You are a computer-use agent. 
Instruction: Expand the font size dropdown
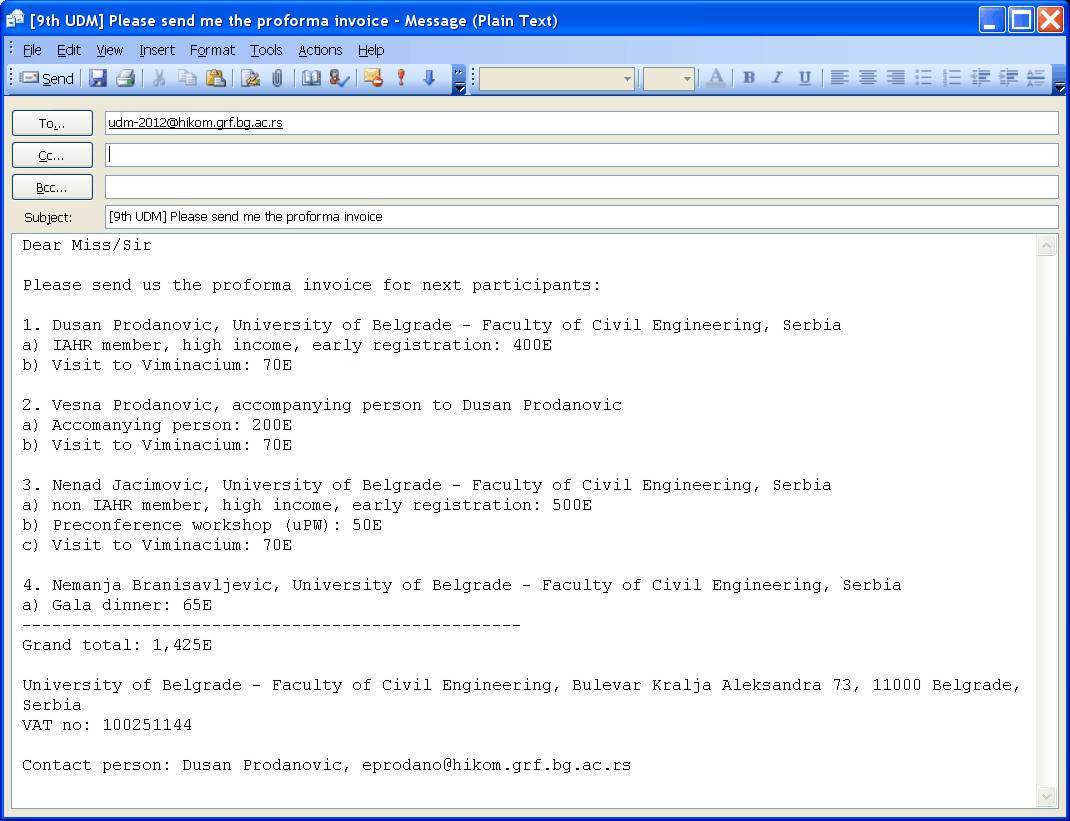[686, 79]
